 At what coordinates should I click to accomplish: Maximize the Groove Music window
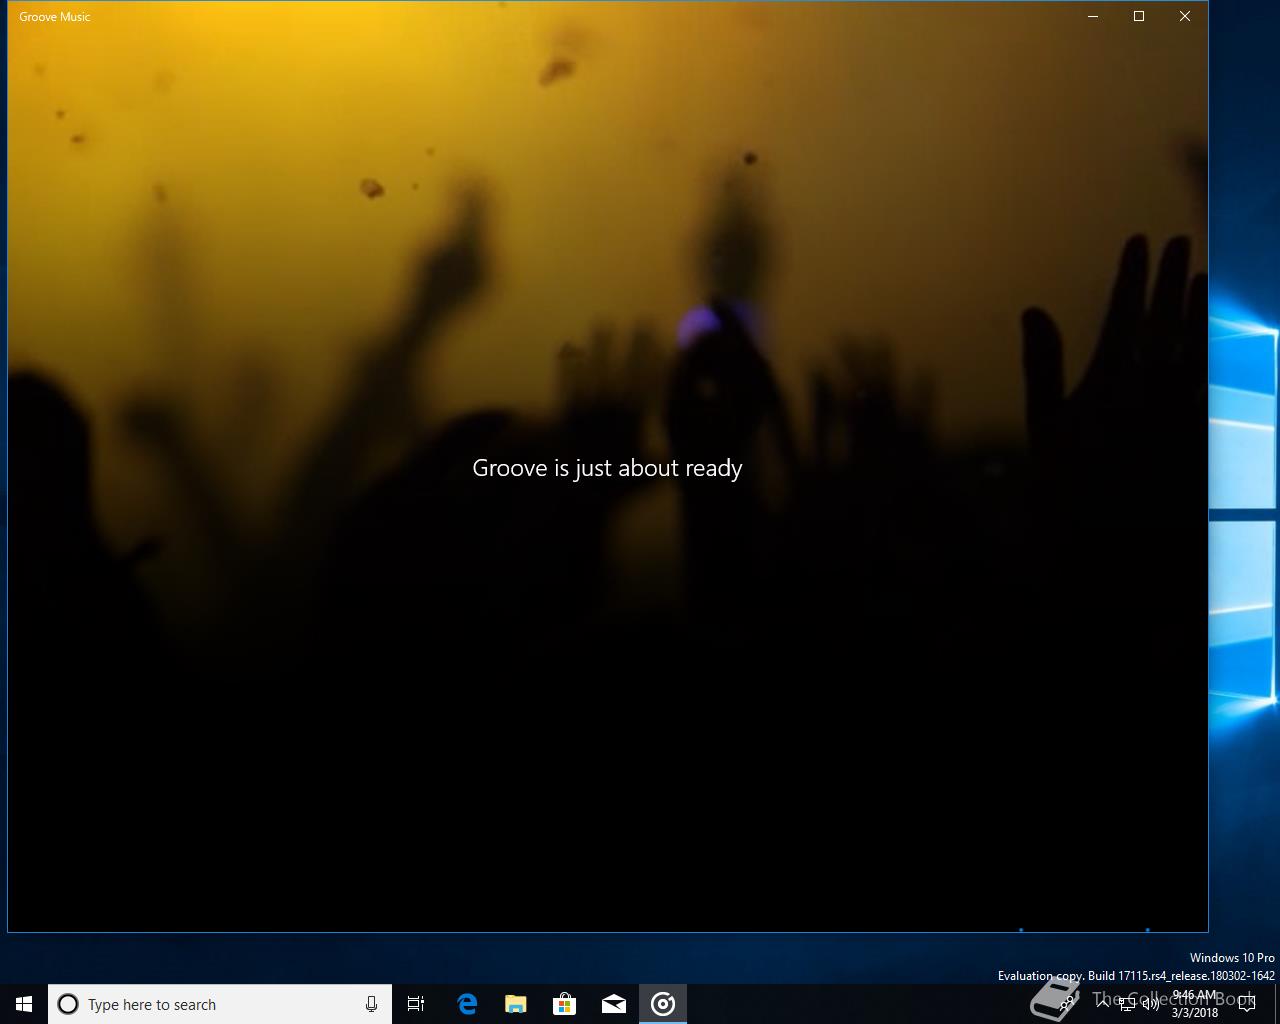[x=1139, y=16]
